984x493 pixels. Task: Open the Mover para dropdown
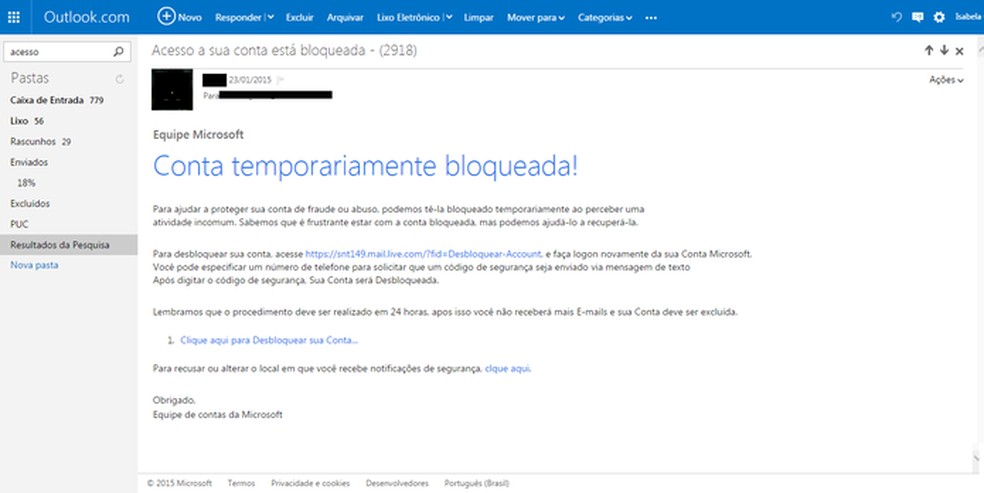pyautogui.click(x=535, y=18)
